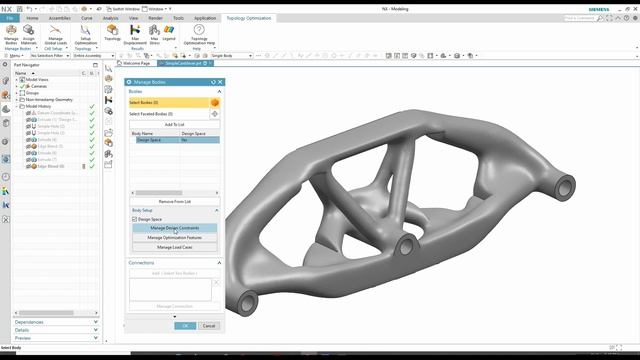The height and width of the screenshot is (360, 640).
Task: Click the Add To List button
Action: tap(174, 124)
